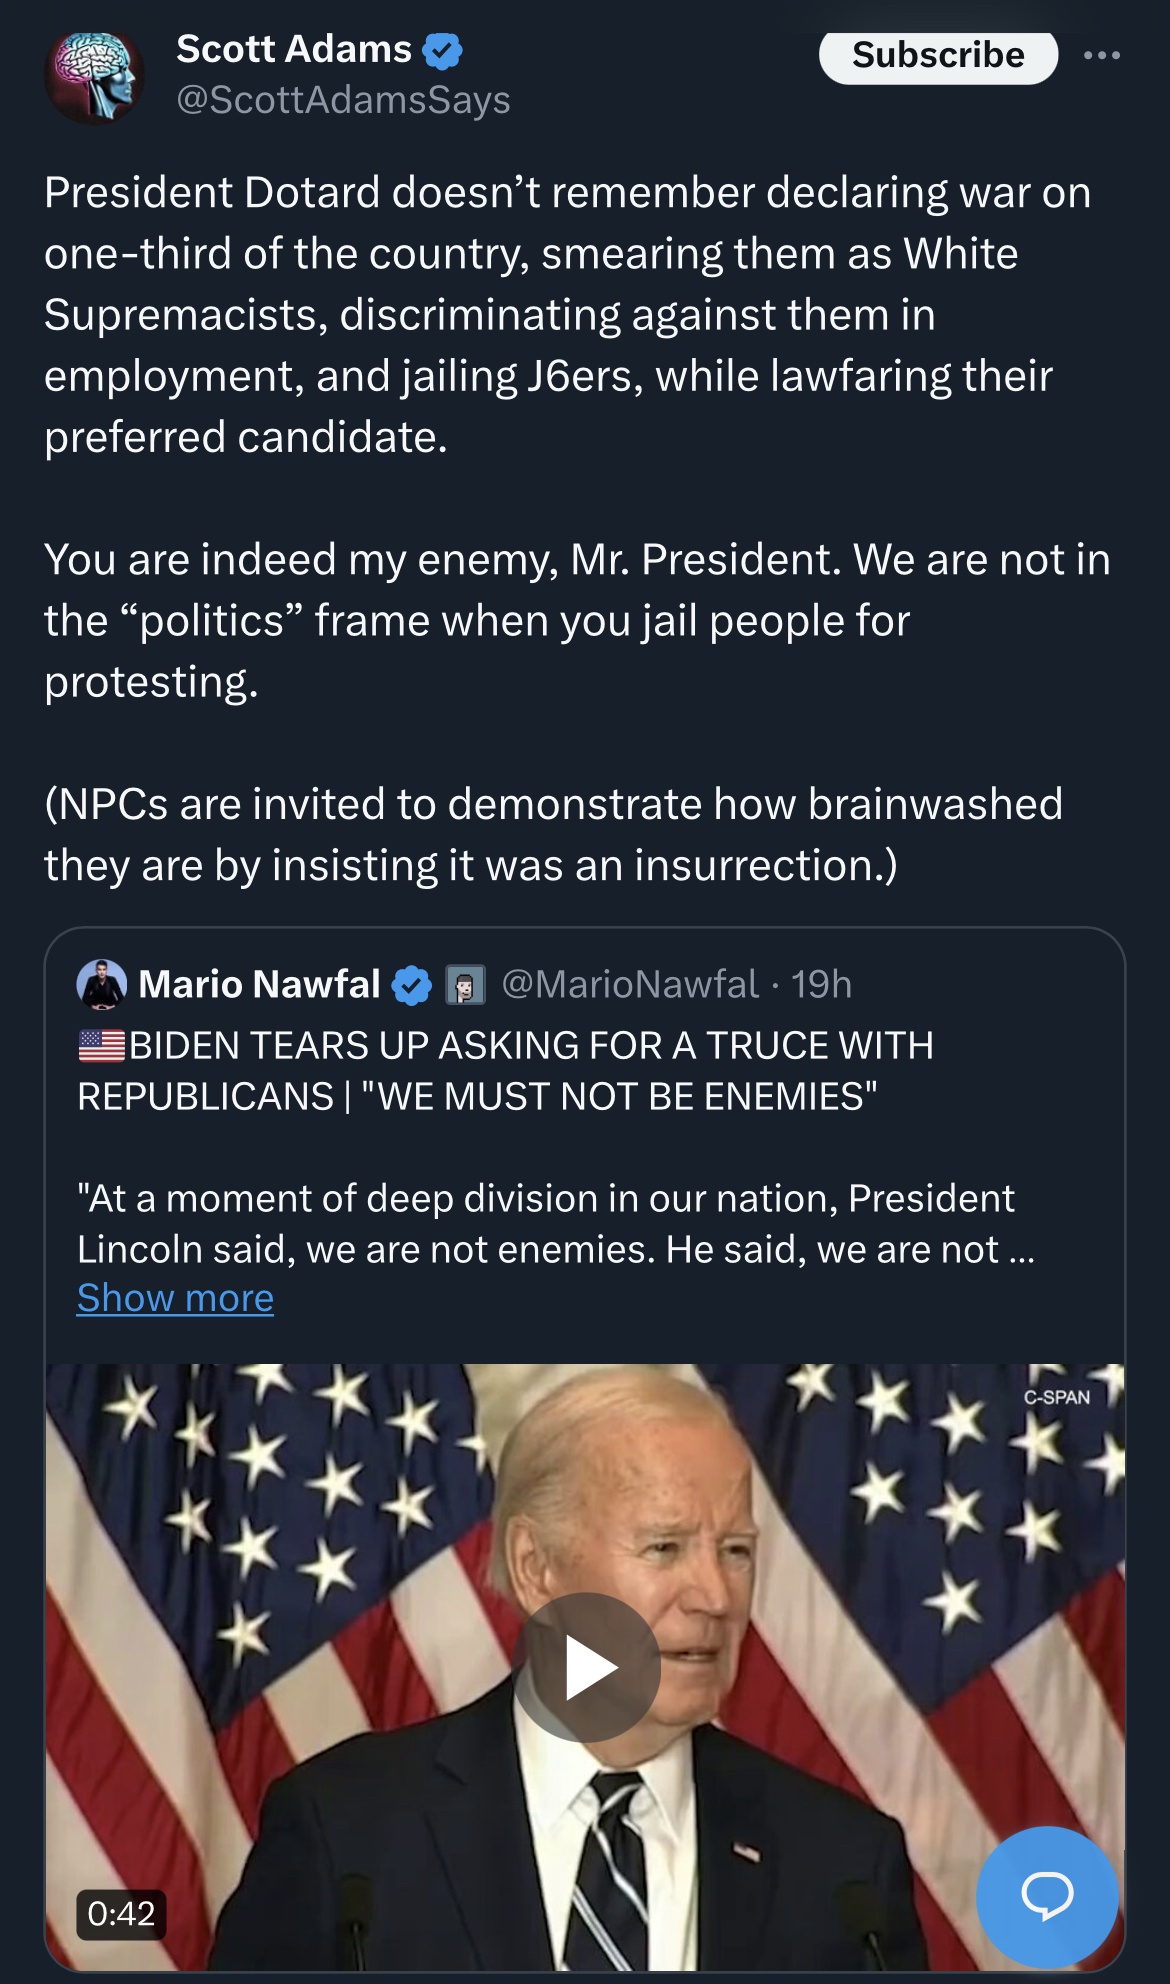Expand quoted post with Show more
The height and width of the screenshot is (1984, 1170).
[175, 1298]
